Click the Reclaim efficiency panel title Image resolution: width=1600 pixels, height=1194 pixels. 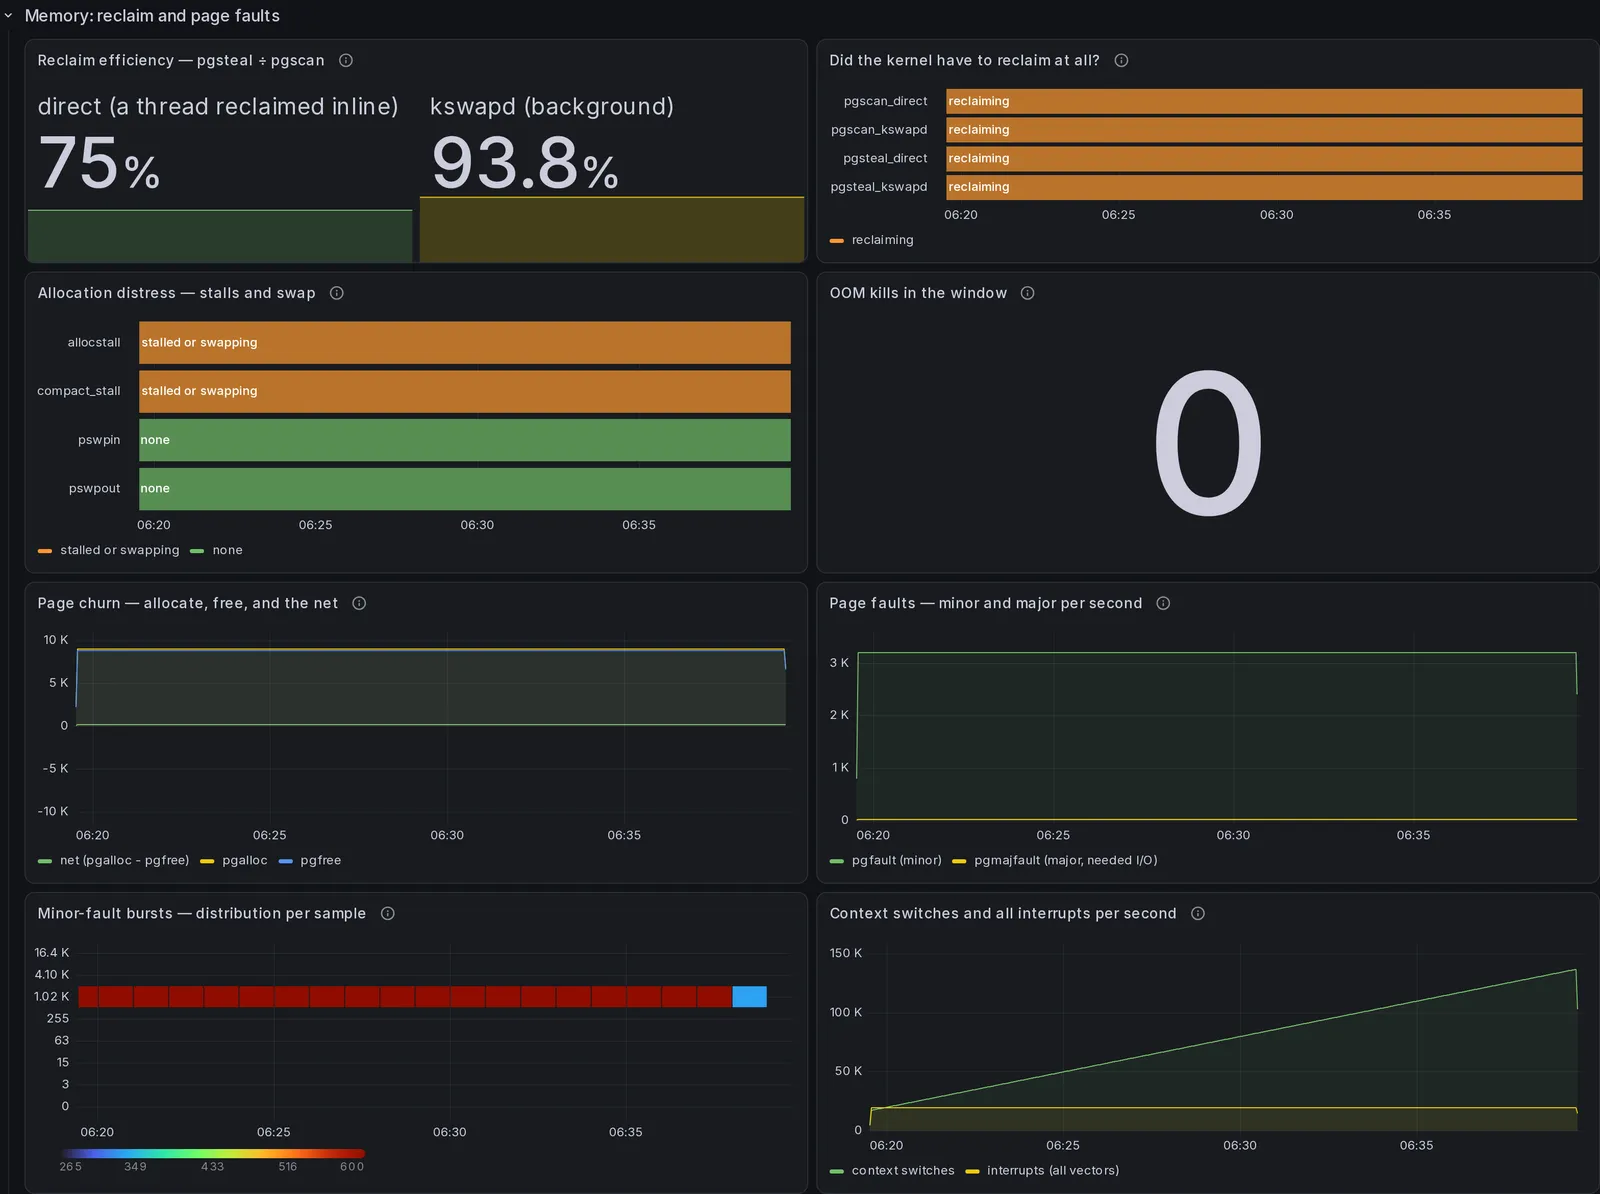click(x=181, y=60)
